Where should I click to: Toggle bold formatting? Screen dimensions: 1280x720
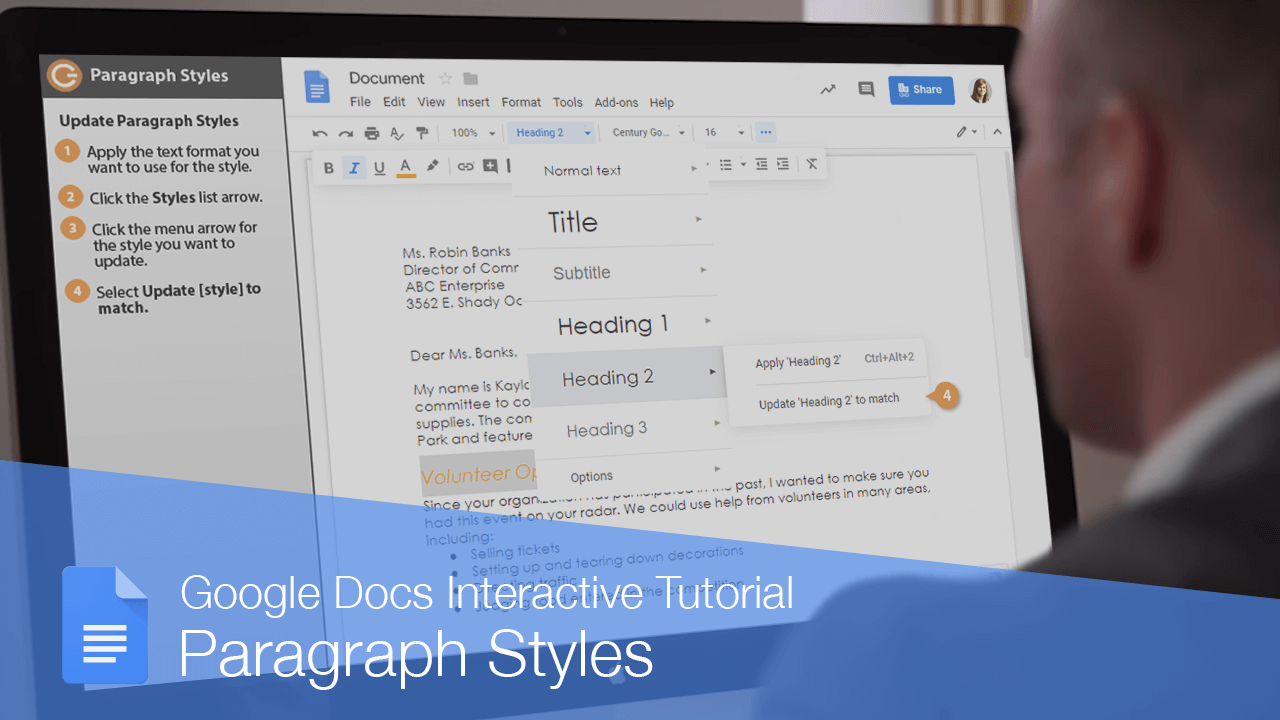328,167
